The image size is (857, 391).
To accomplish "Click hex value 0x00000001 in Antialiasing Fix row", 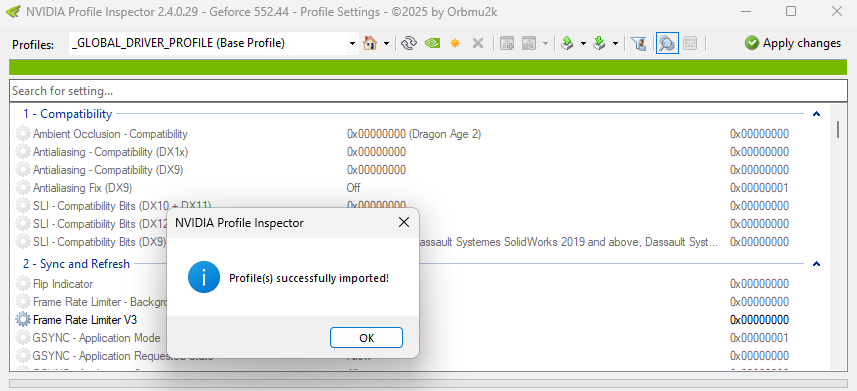I will point(759,188).
